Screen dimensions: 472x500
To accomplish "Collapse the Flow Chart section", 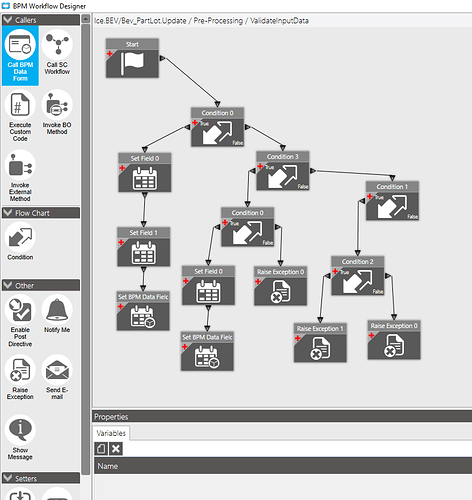I will coord(7,213).
